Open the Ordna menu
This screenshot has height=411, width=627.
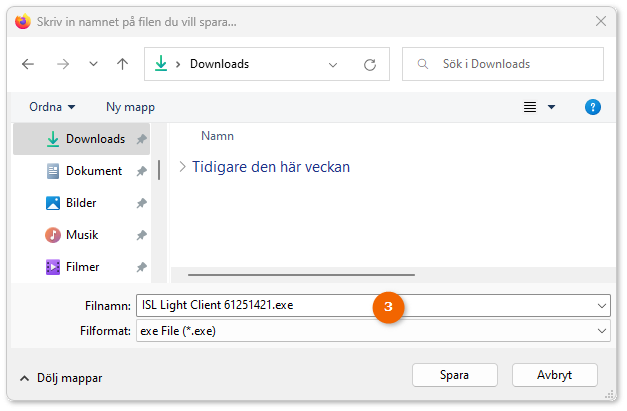[x=52, y=107]
